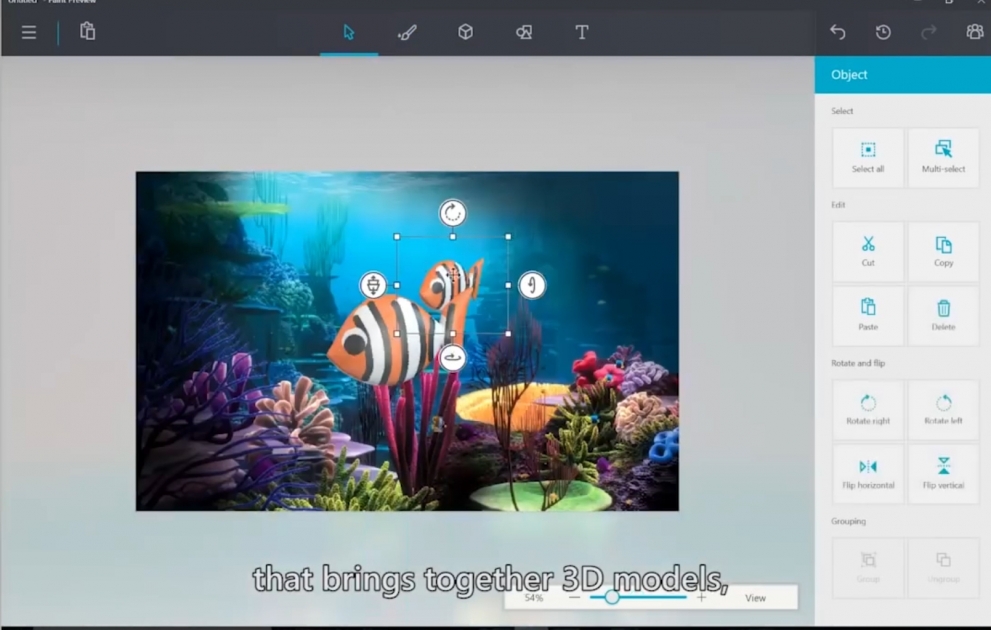Zoom out with the minus button

point(574,597)
